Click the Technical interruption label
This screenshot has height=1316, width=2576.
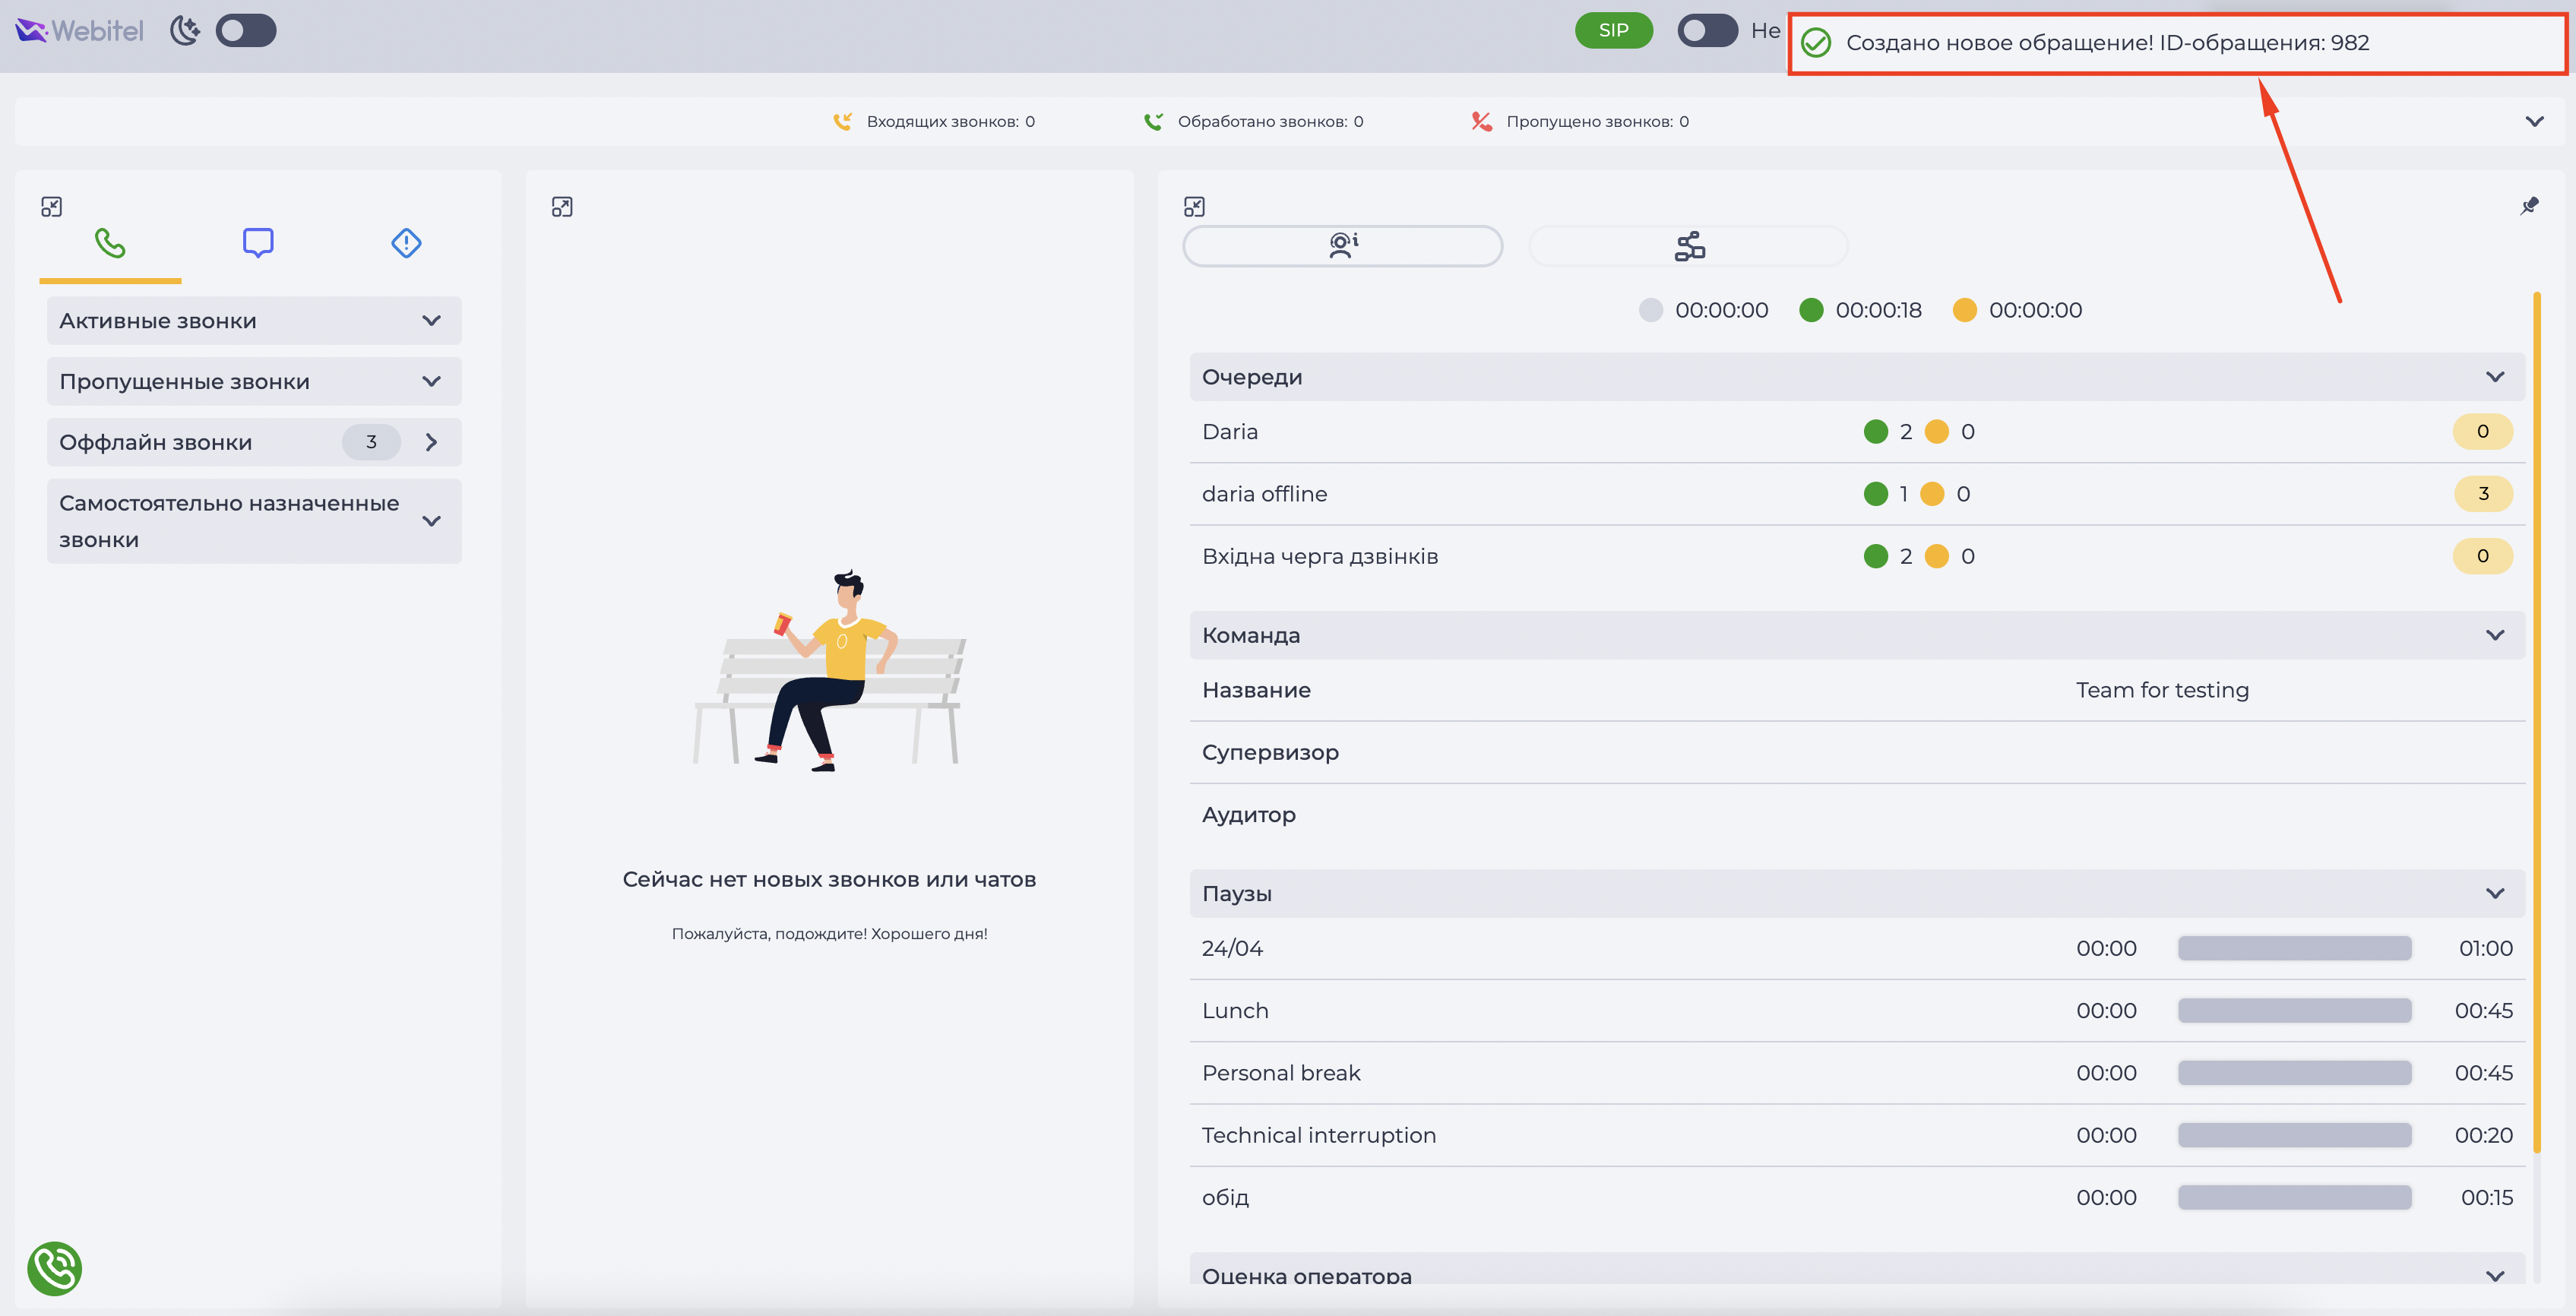click(1319, 1135)
